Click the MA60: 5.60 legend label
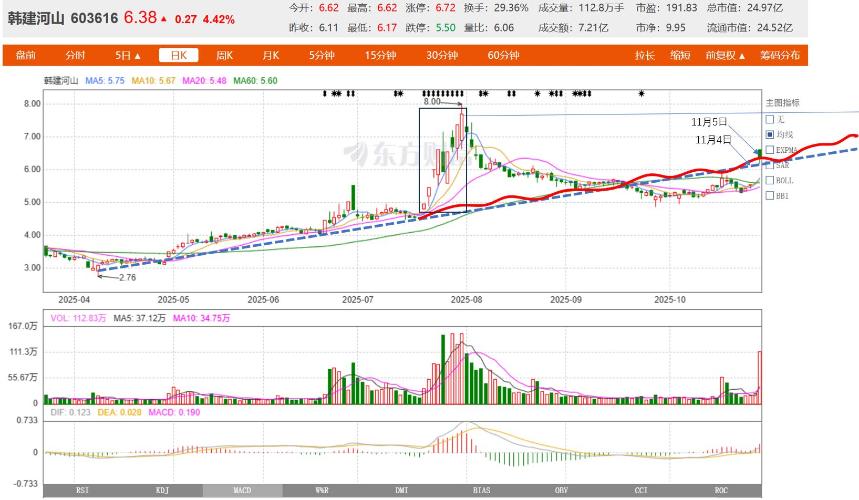The width and height of the screenshot is (859, 500). click(255, 81)
